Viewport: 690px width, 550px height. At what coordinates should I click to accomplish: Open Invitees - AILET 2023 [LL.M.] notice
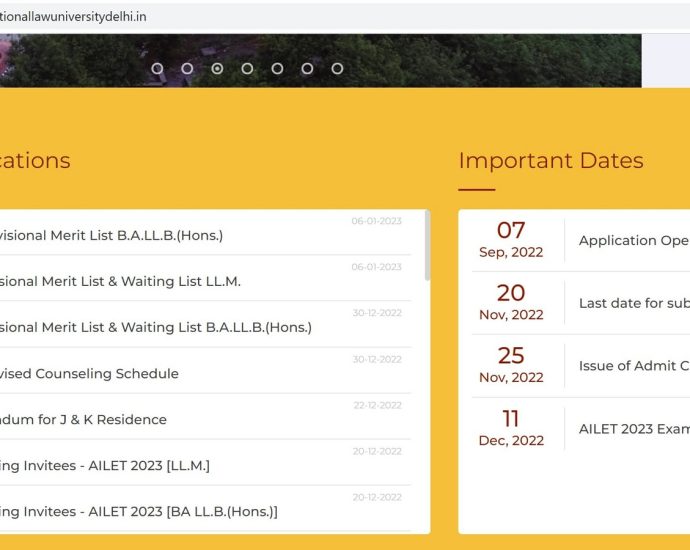point(105,466)
